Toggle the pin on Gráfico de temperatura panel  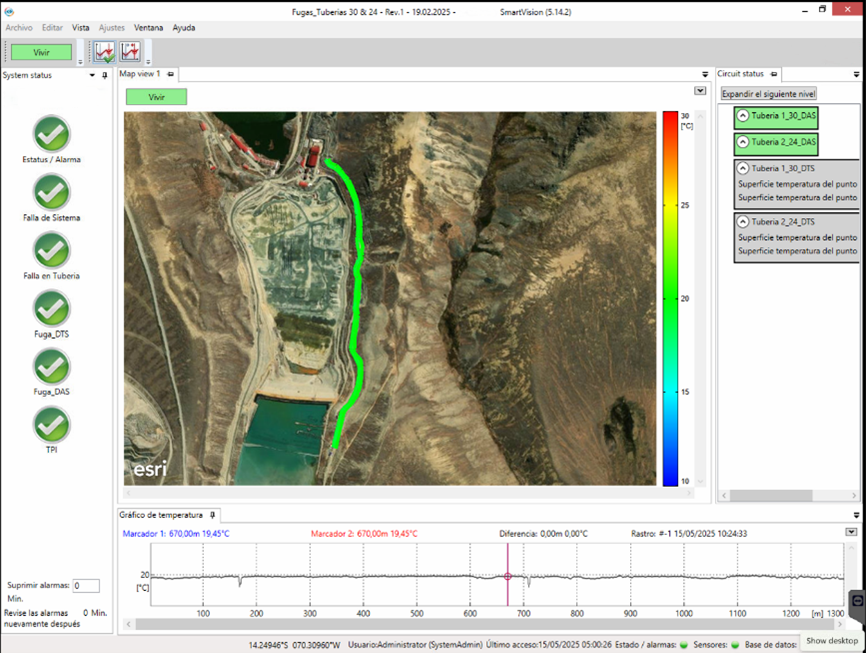[x=212, y=515]
